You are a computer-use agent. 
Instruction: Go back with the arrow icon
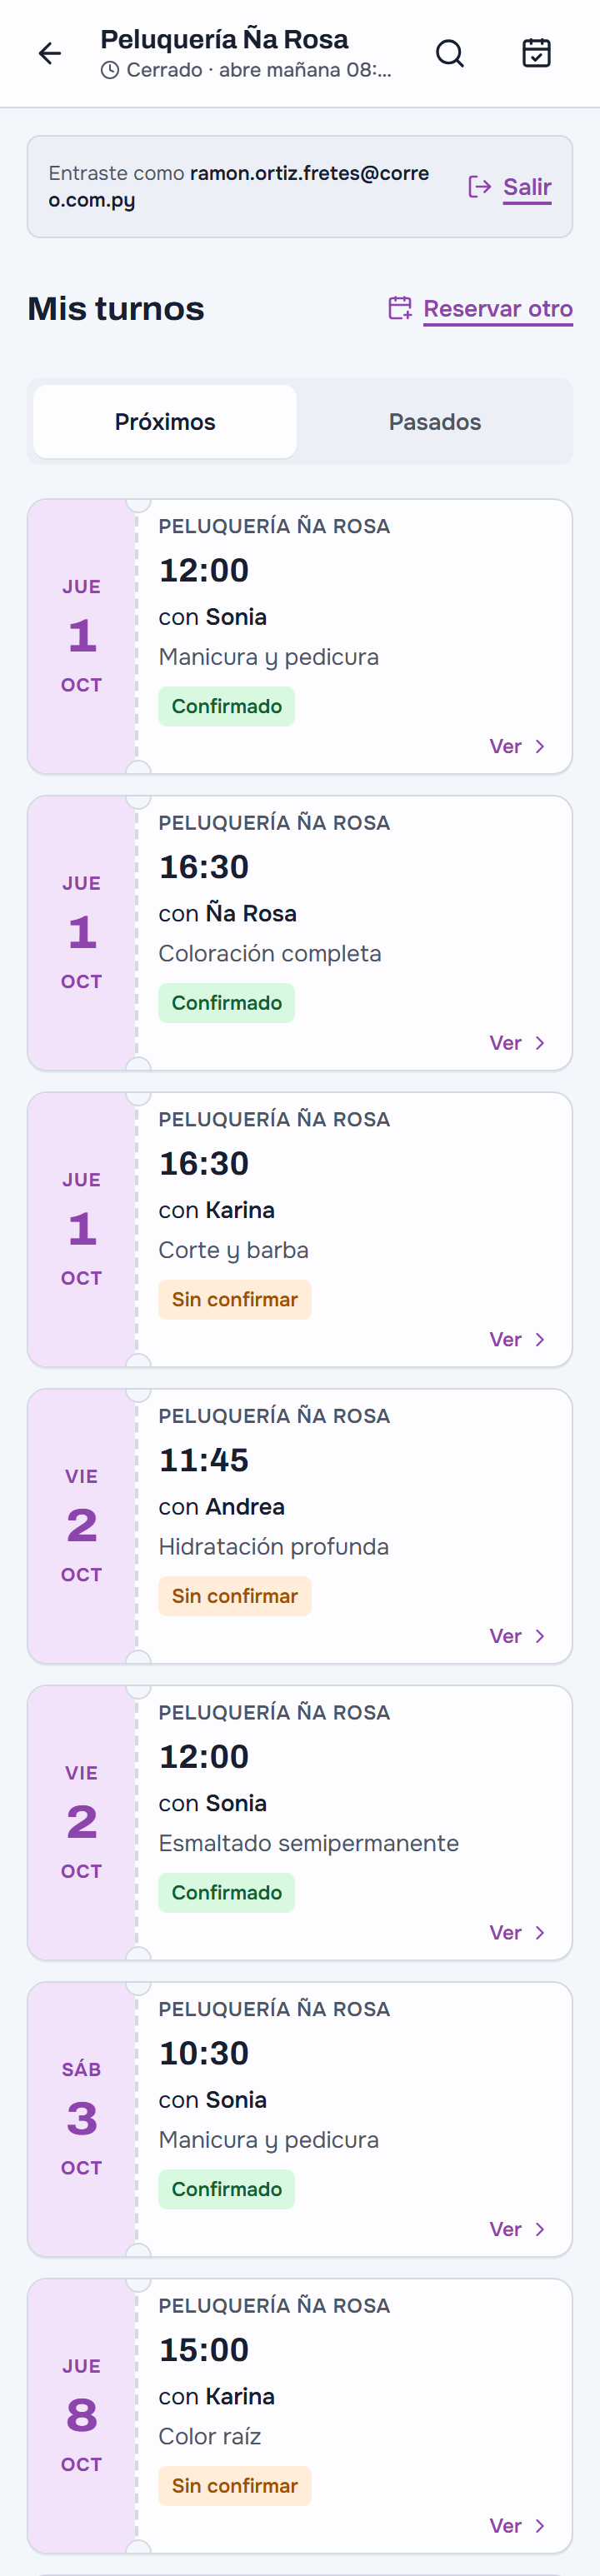(x=49, y=53)
